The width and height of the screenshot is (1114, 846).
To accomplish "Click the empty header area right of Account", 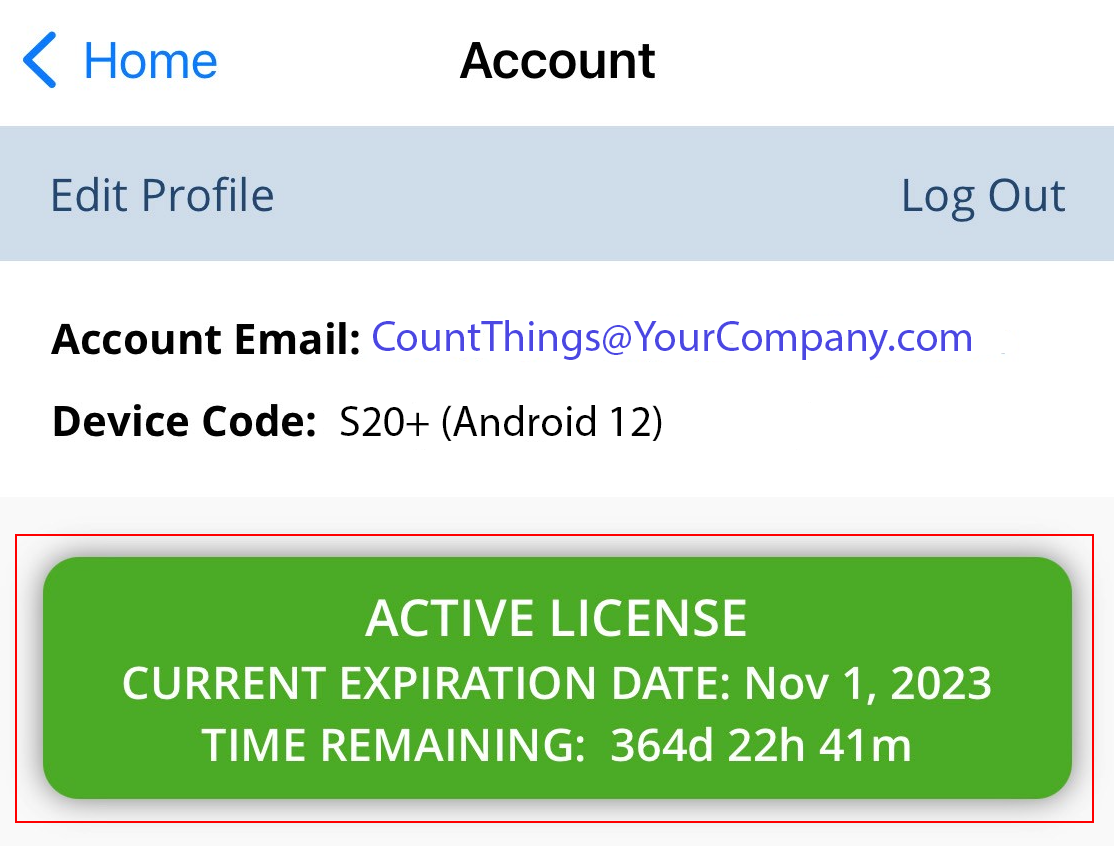I will click(x=880, y=60).
